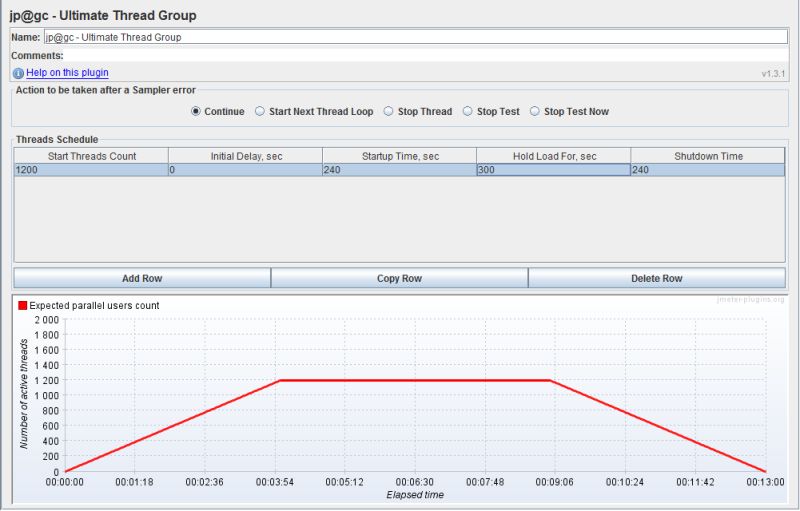Select the Startup Time cell showing 240
800x511 pixels.
click(x=400, y=170)
